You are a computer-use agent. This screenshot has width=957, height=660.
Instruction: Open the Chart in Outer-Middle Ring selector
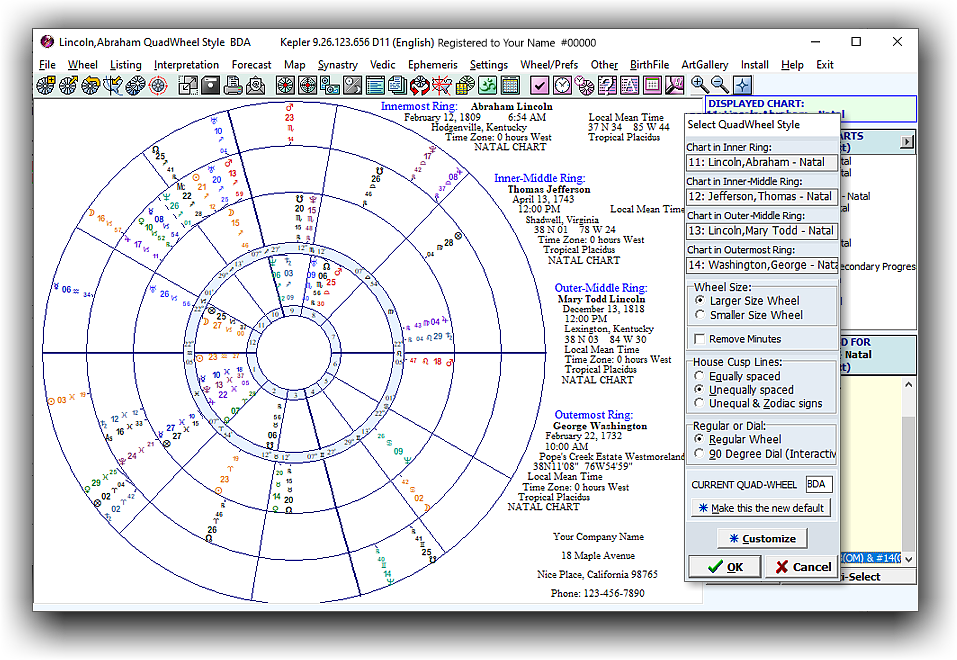coord(762,231)
